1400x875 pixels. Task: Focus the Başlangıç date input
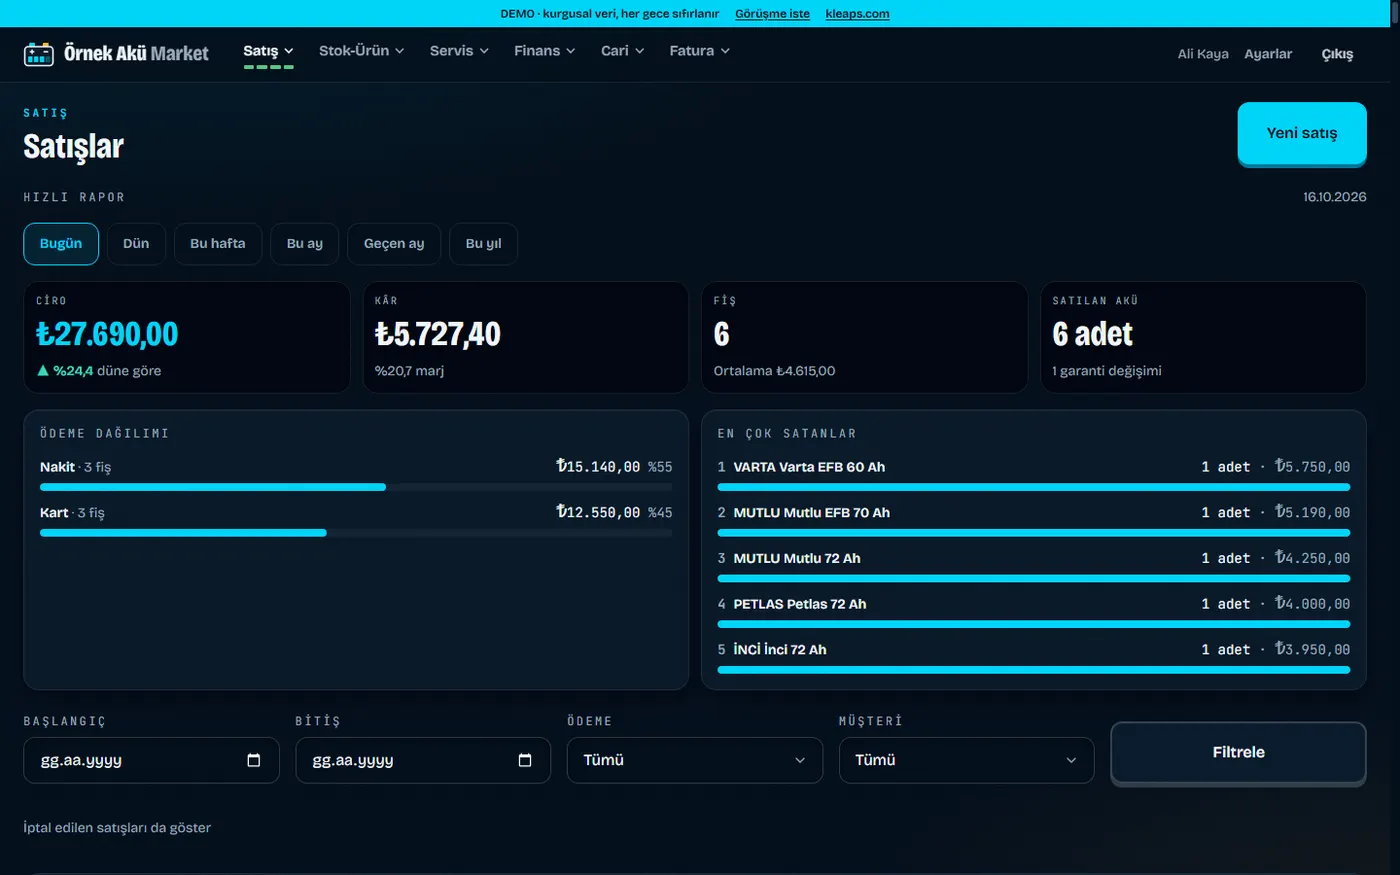[x=151, y=760]
